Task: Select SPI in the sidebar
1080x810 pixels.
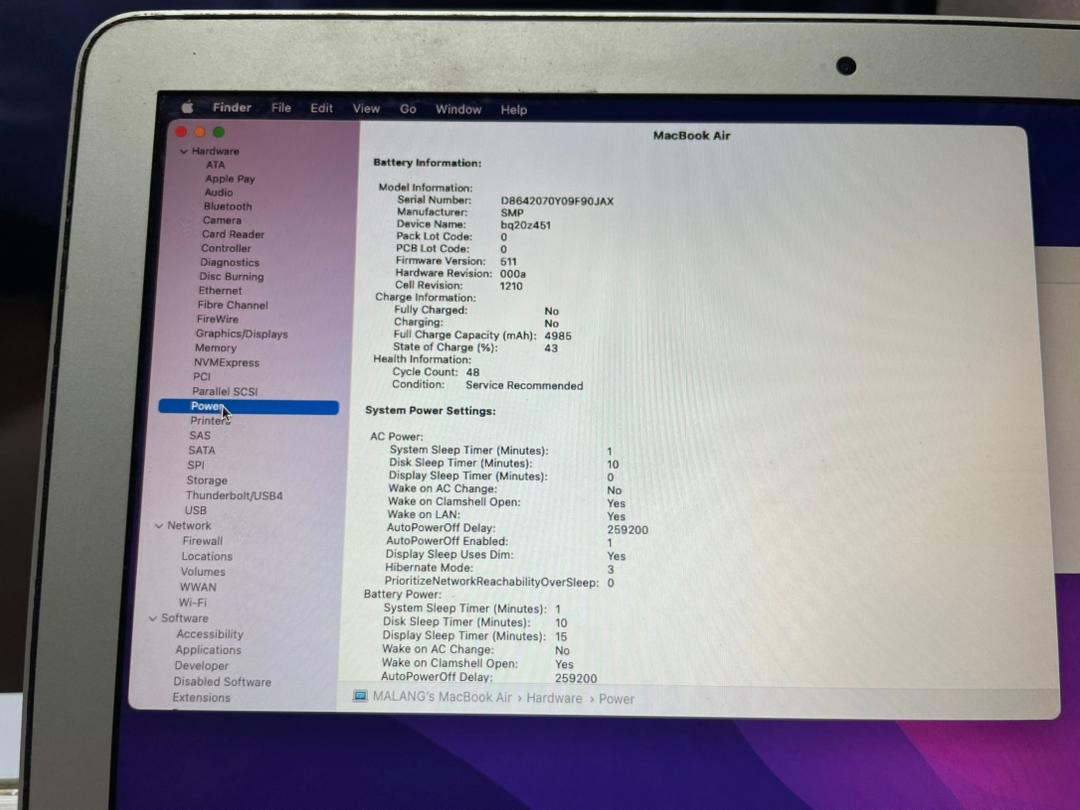Action: 196,465
